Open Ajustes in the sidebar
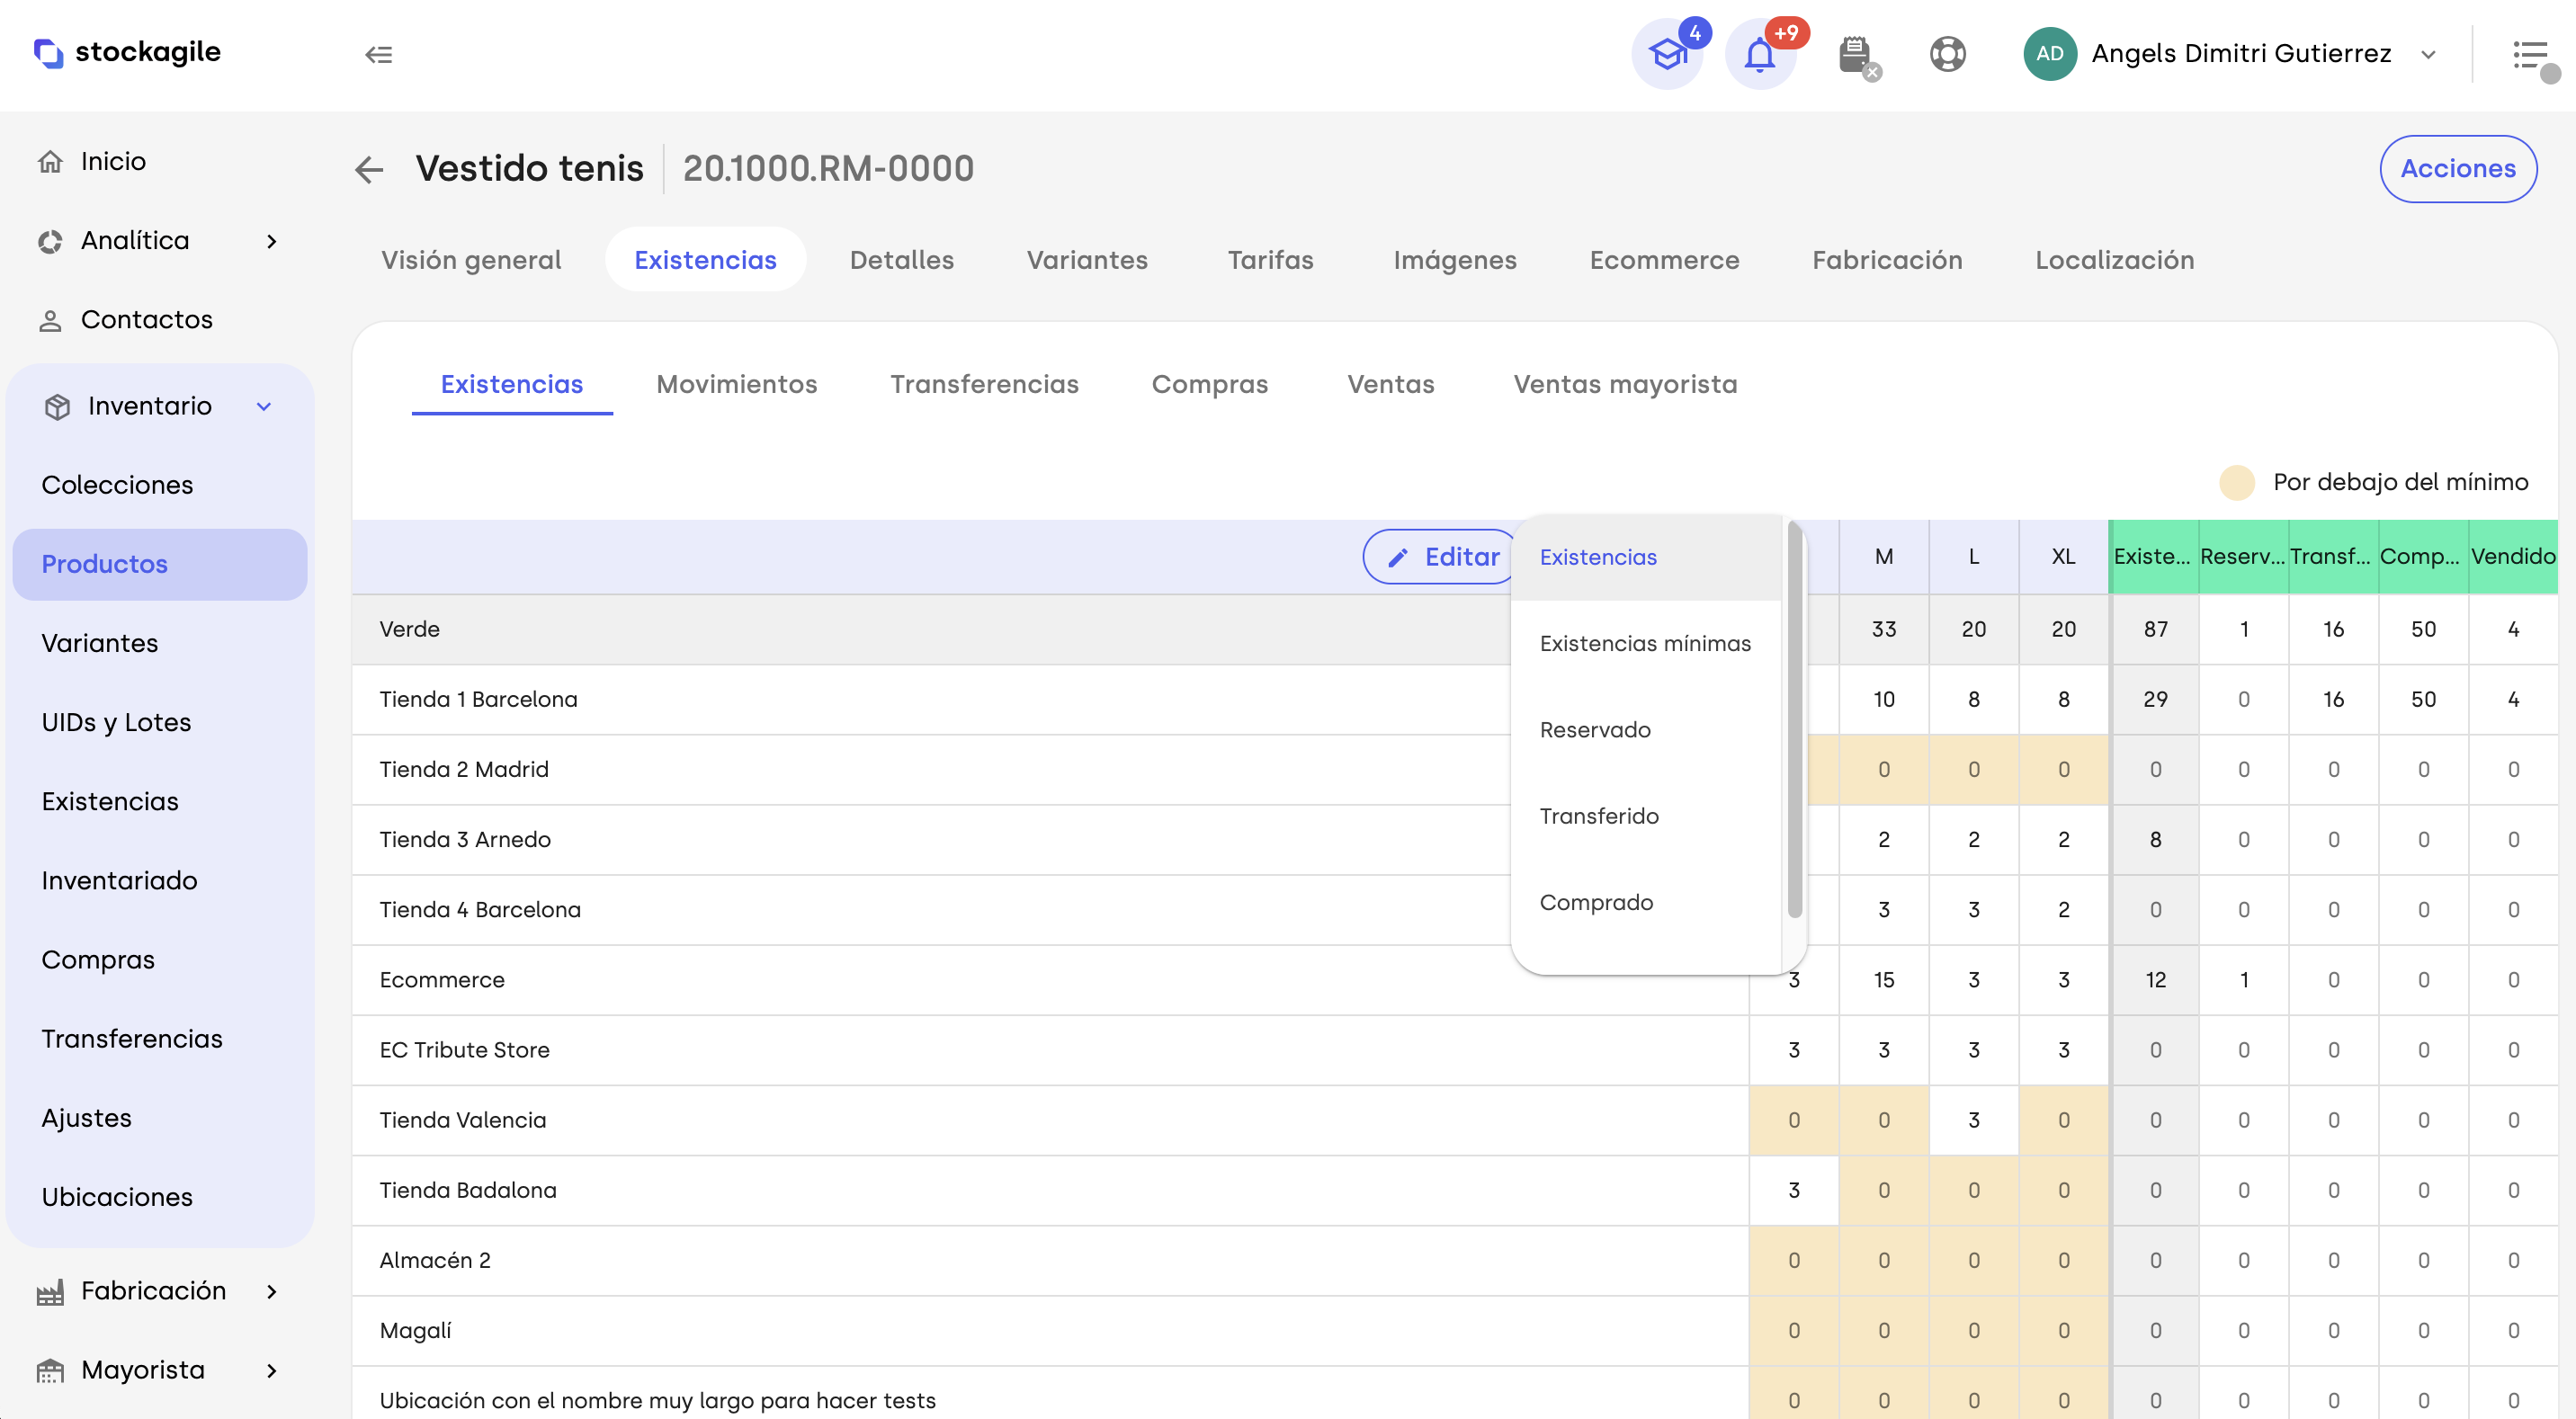Viewport: 2576px width, 1419px height. (160, 1118)
